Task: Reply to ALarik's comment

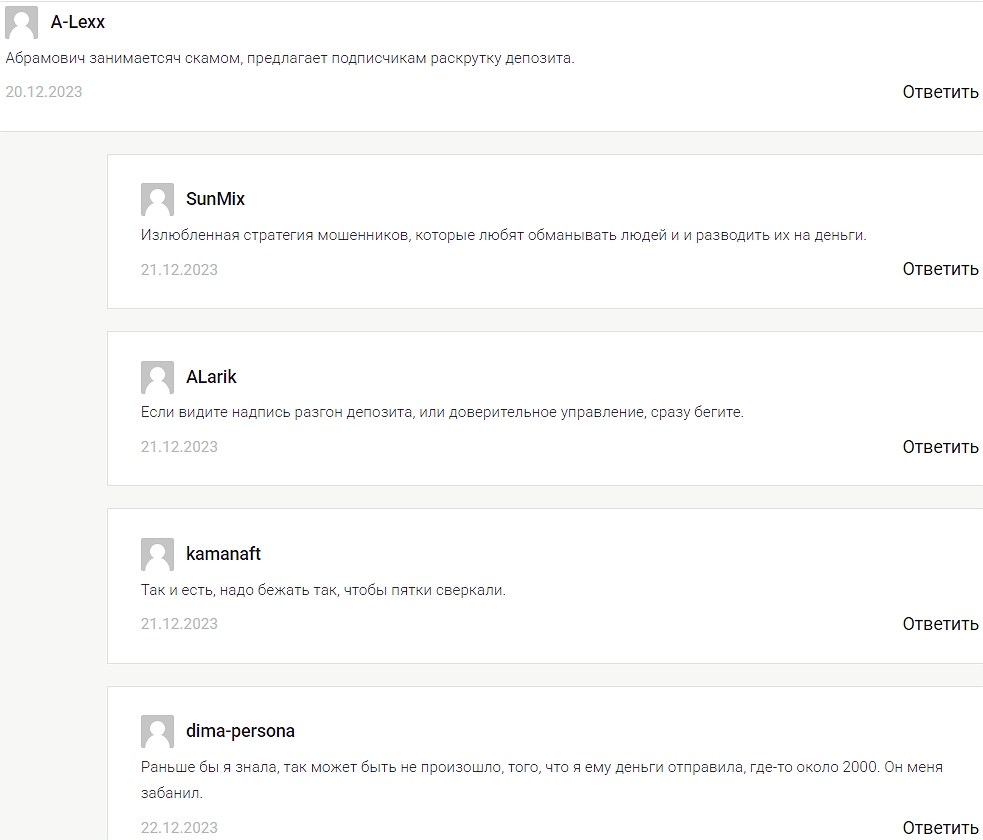Action: click(940, 447)
